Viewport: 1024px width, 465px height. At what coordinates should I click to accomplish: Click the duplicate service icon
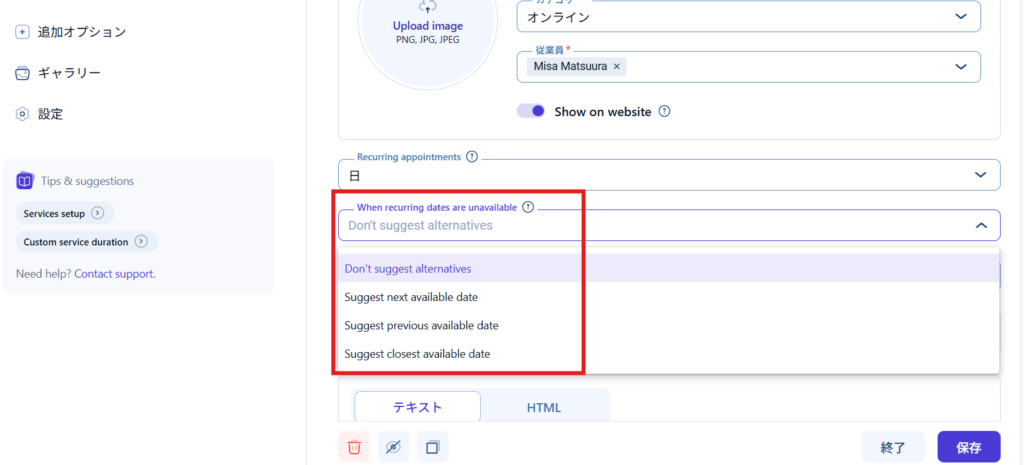click(x=433, y=447)
